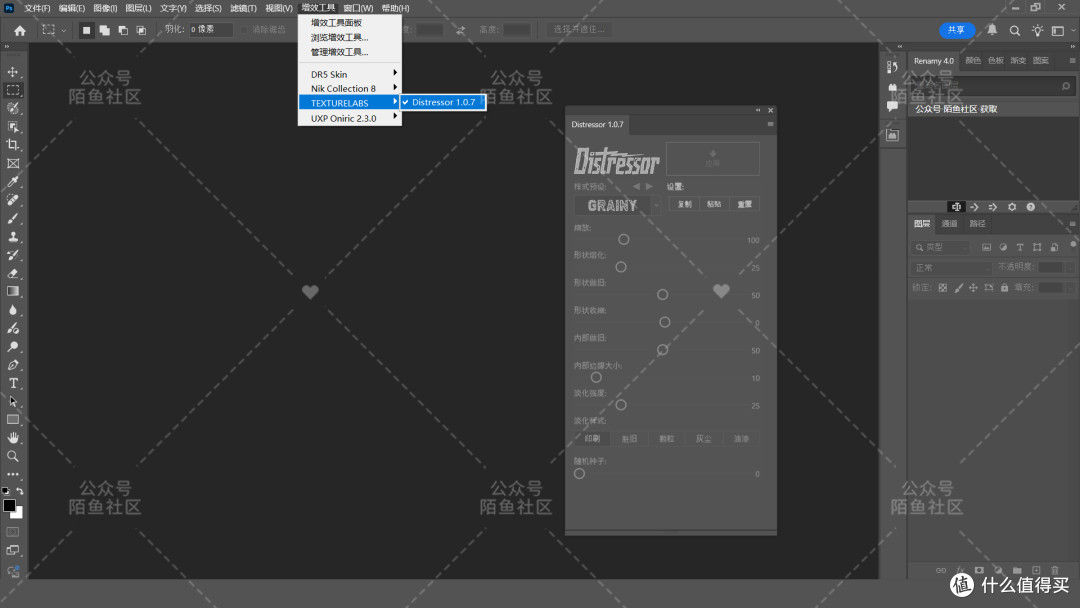Click the feather 0 像素 input field
The height and width of the screenshot is (608, 1080).
click(x=211, y=30)
